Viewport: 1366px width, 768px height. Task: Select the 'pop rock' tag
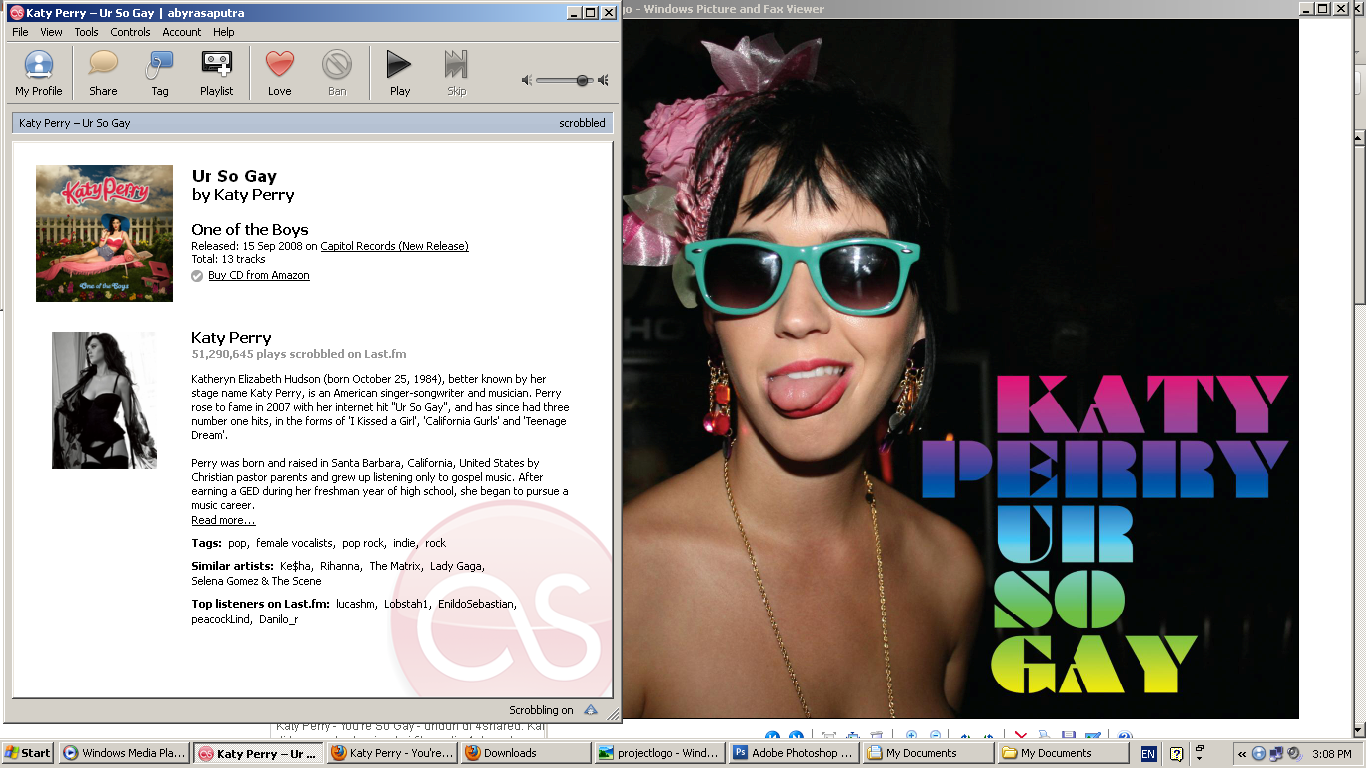coord(363,543)
